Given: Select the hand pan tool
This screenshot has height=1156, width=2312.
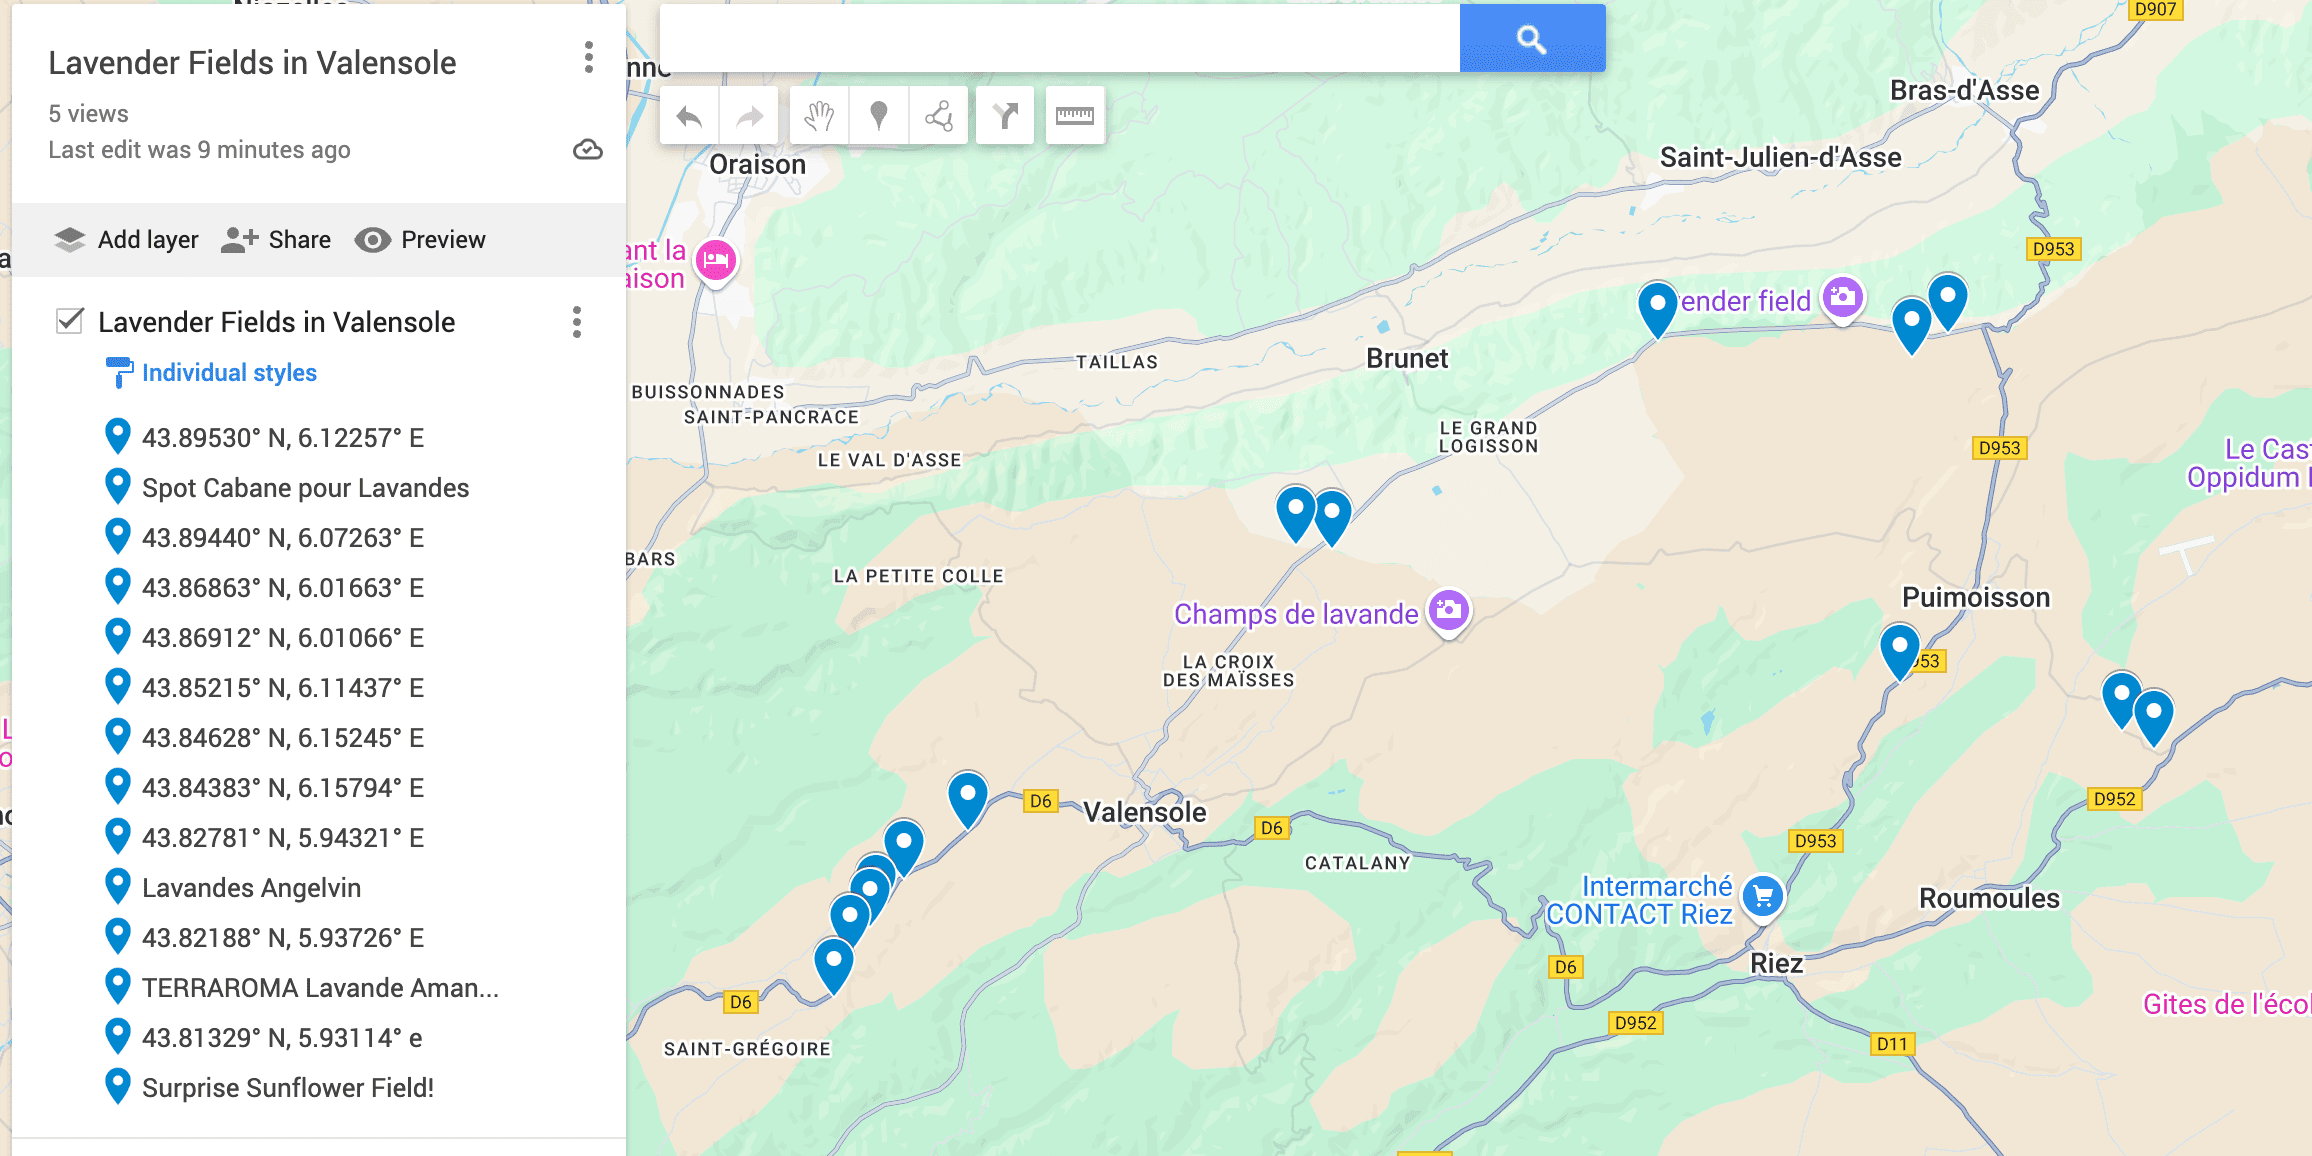Looking at the screenshot, I should (819, 117).
